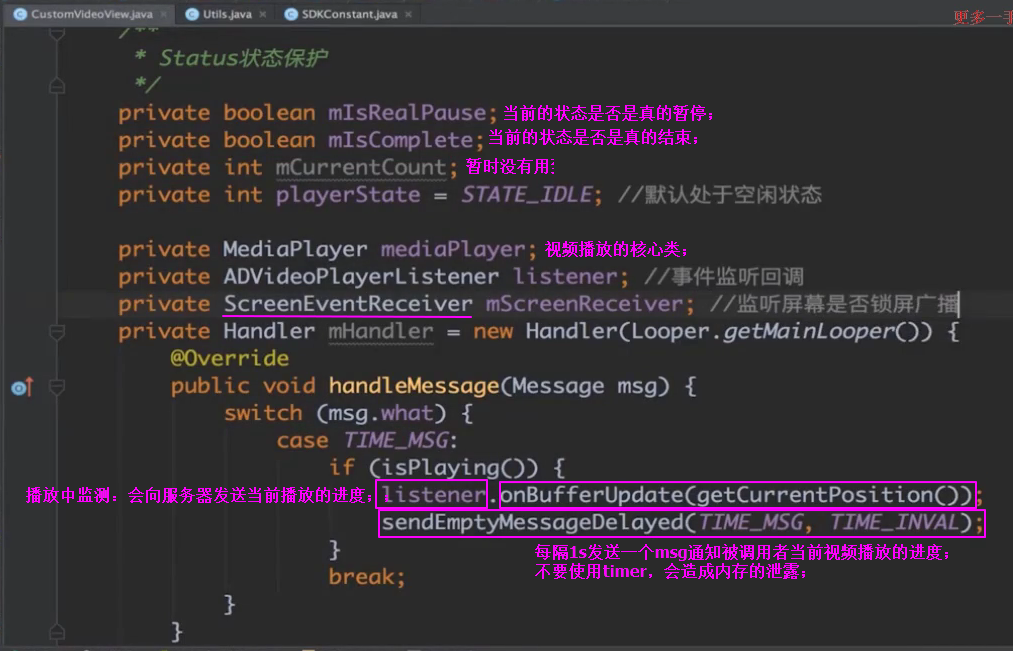Click the mIsRealPause field name
This screenshot has height=651, width=1013.
tap(407, 113)
